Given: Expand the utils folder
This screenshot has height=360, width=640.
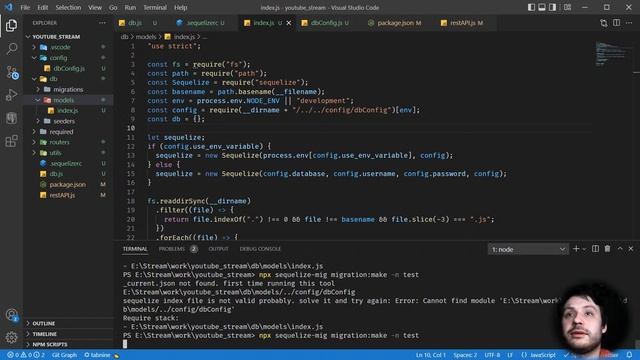Looking at the screenshot, I should [x=34, y=153].
